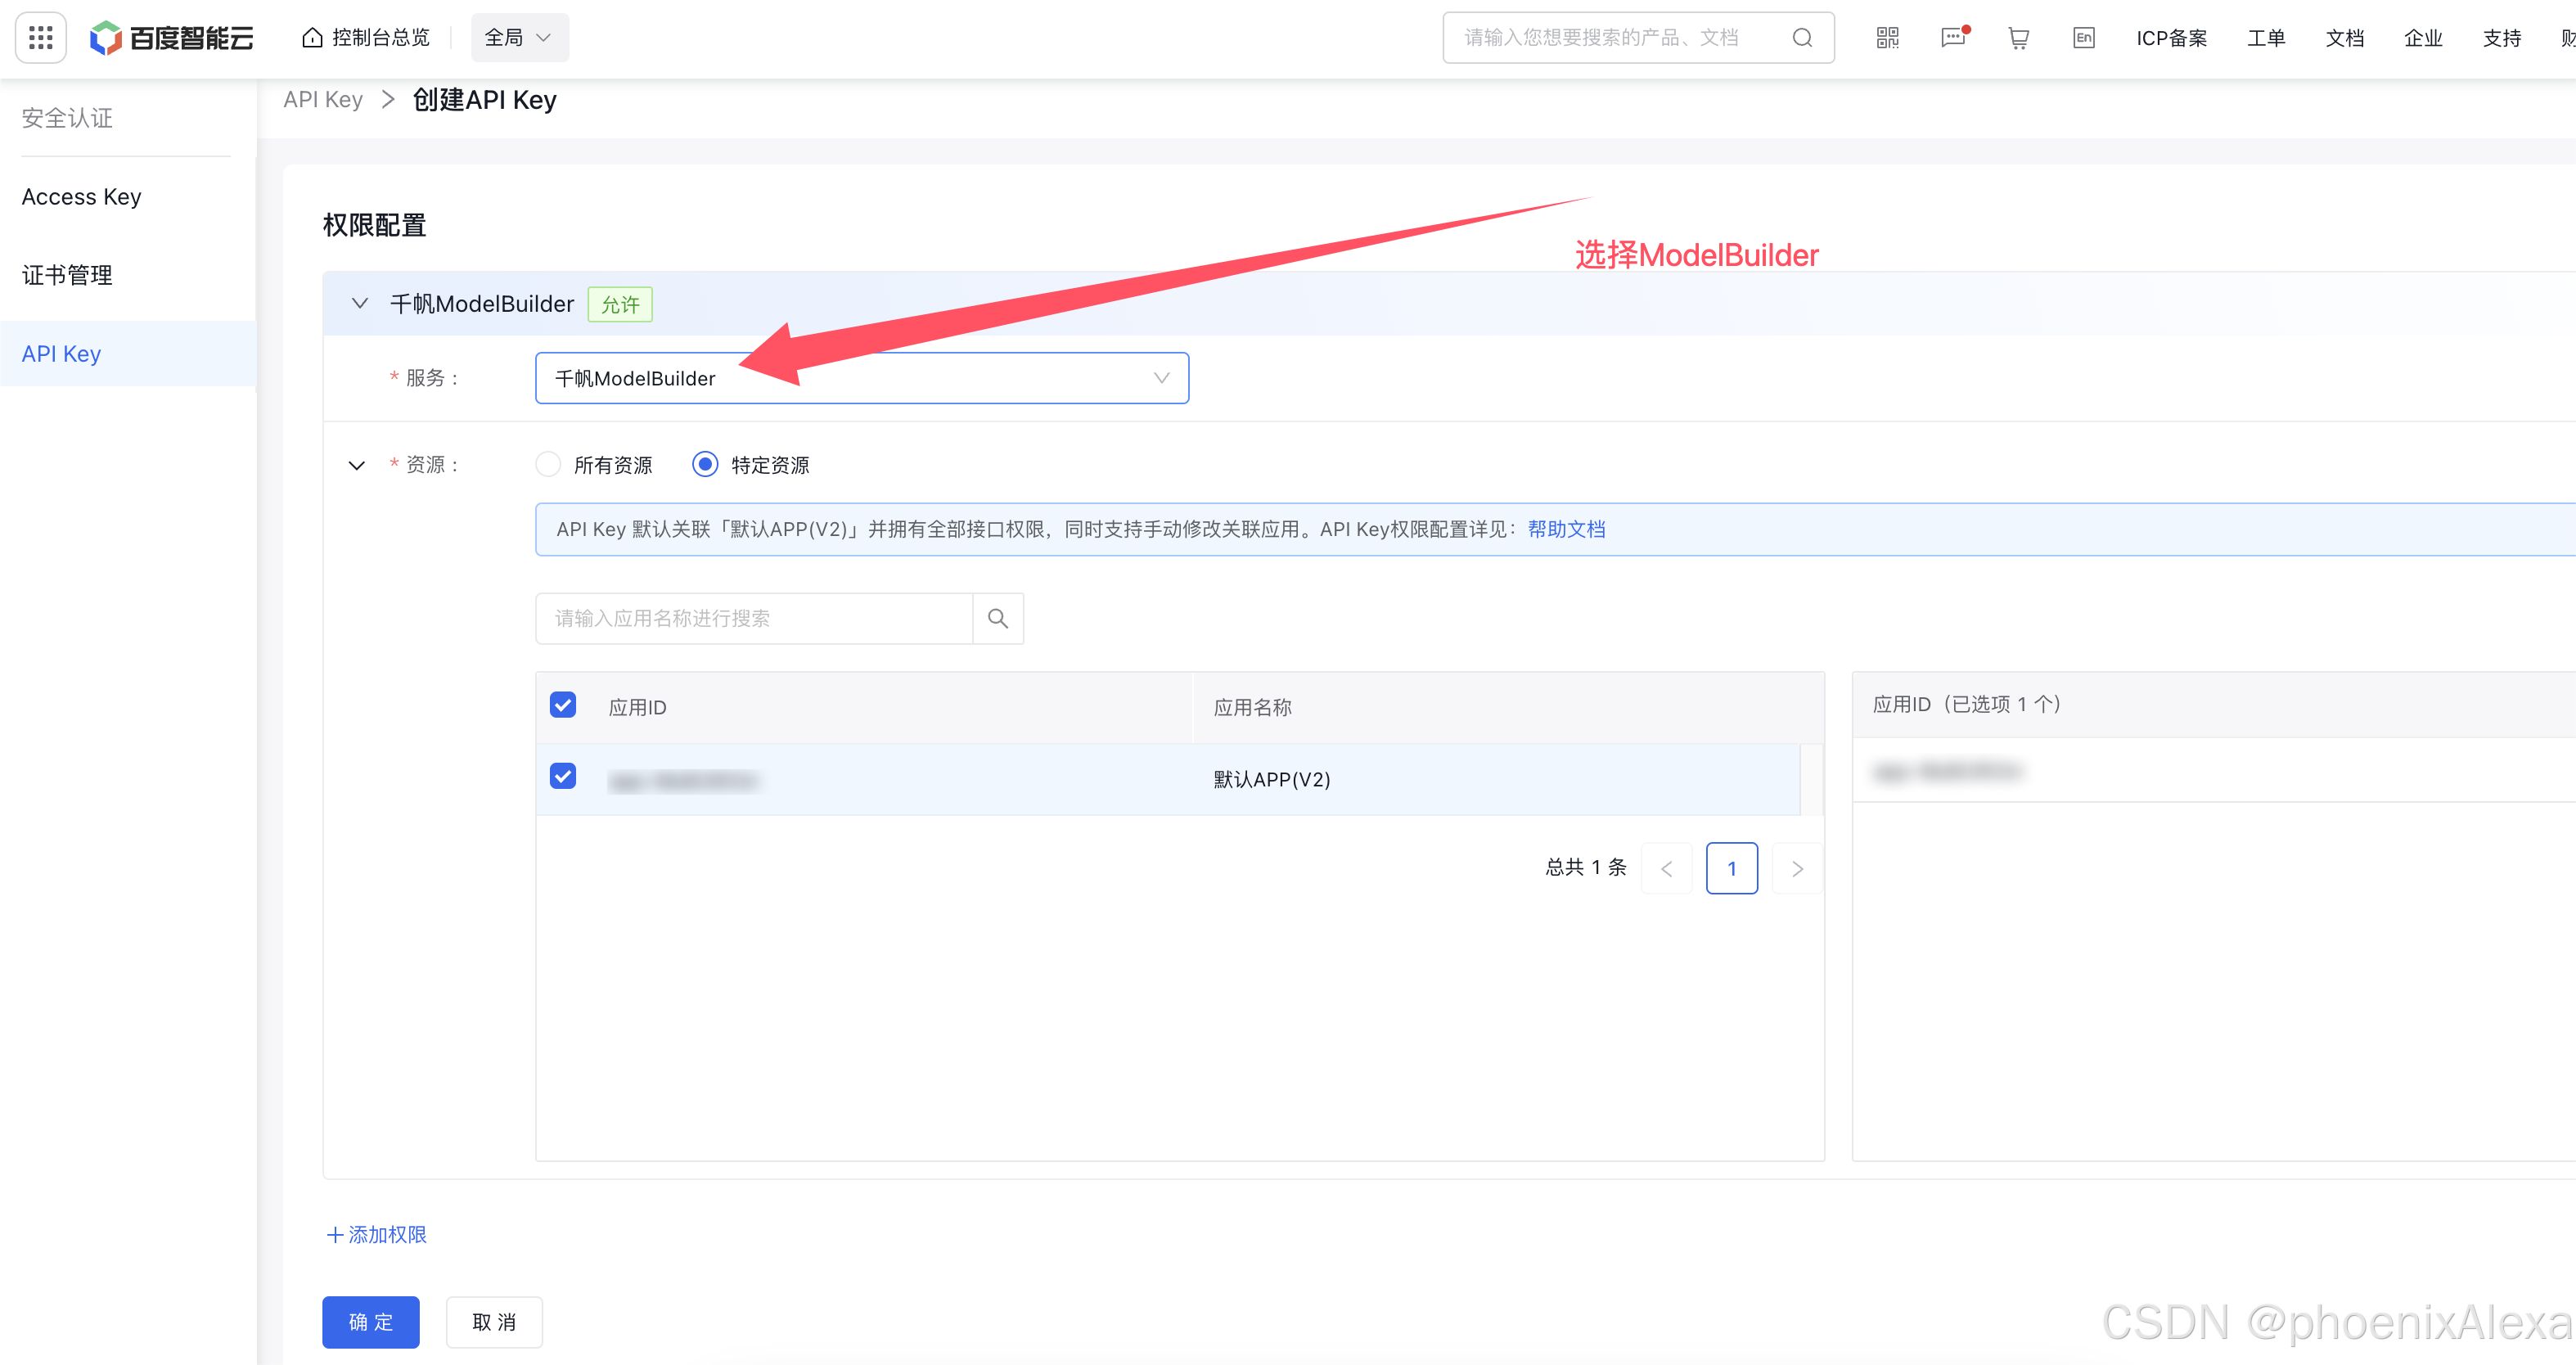2576x1365 pixels.
Task: Go to 控制台总览 home
Action: point(366,38)
